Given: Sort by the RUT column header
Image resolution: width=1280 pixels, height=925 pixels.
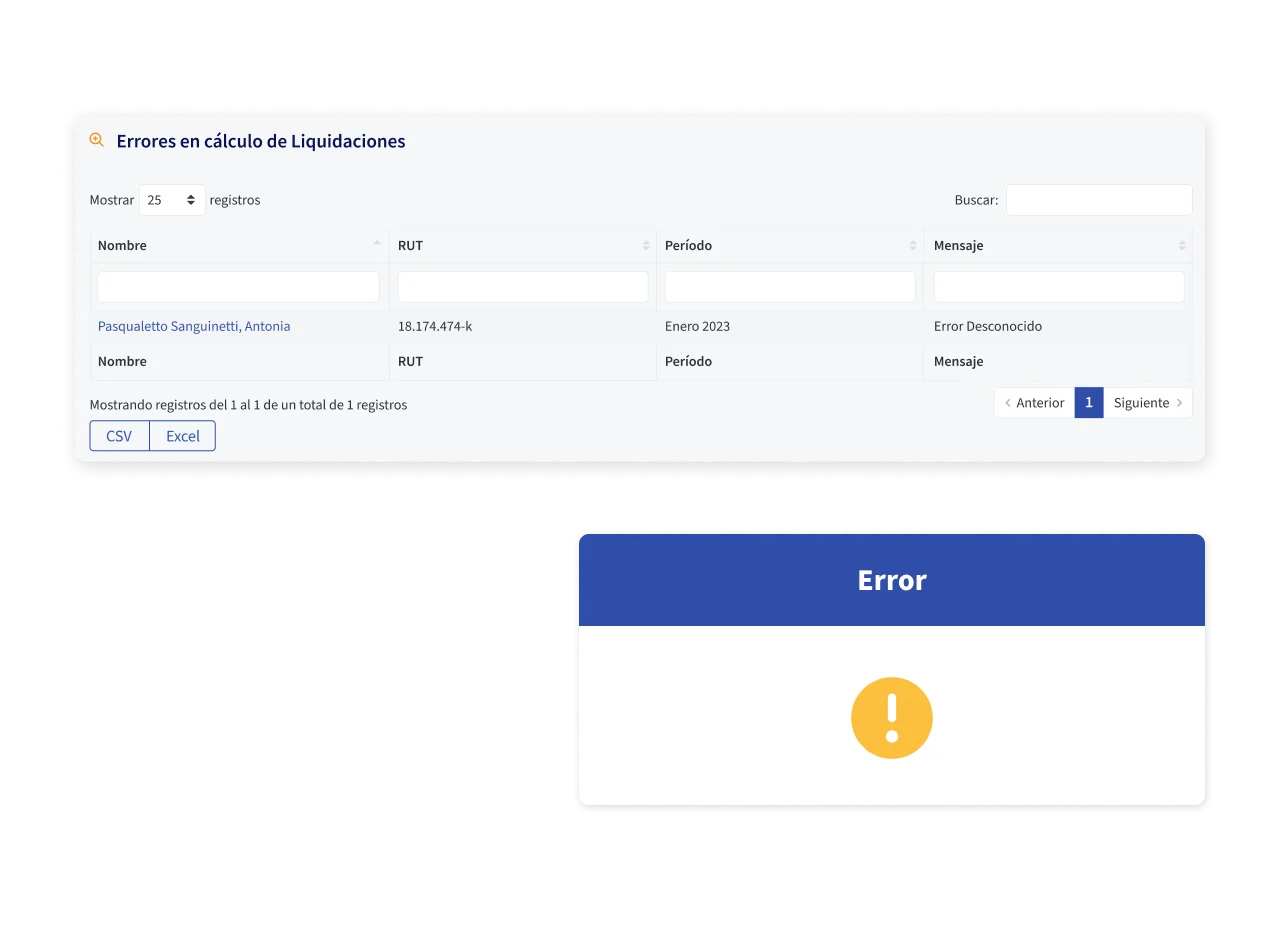Looking at the screenshot, I should (x=523, y=245).
